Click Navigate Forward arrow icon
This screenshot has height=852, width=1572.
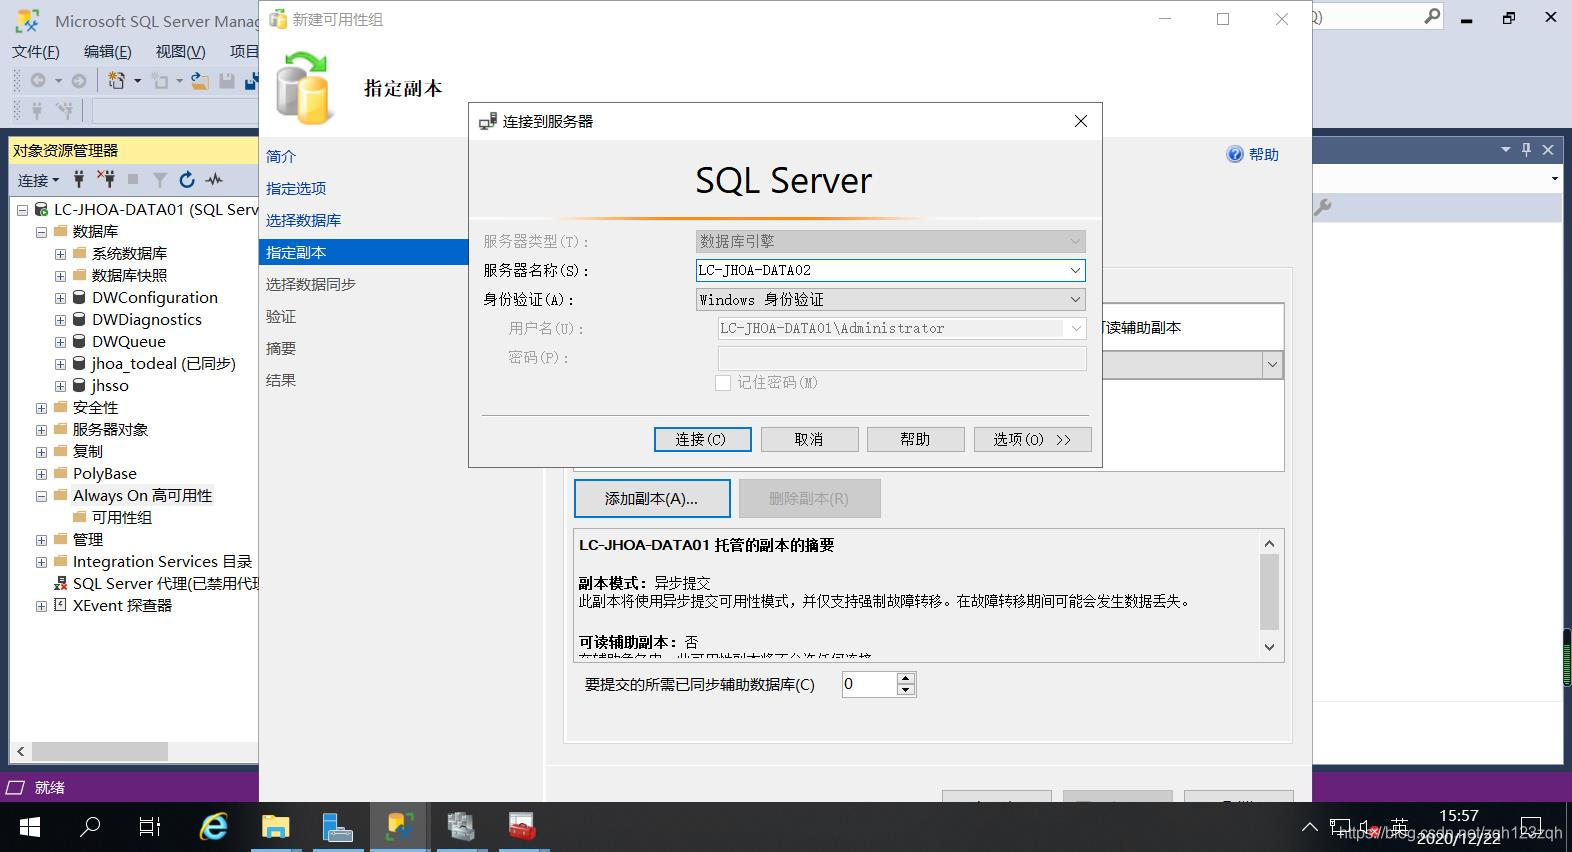79,80
